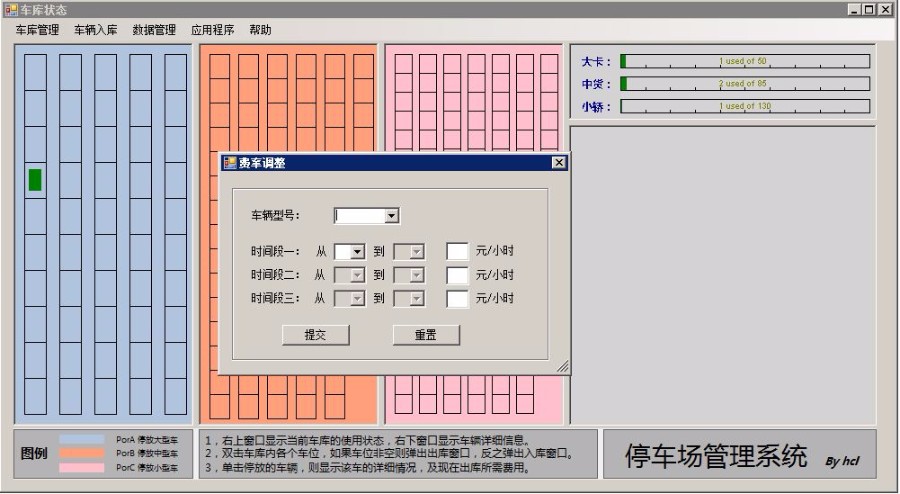Image resolution: width=900 pixels, height=494 pixels.
Task: Click the 大卡 label
Action: (596, 62)
